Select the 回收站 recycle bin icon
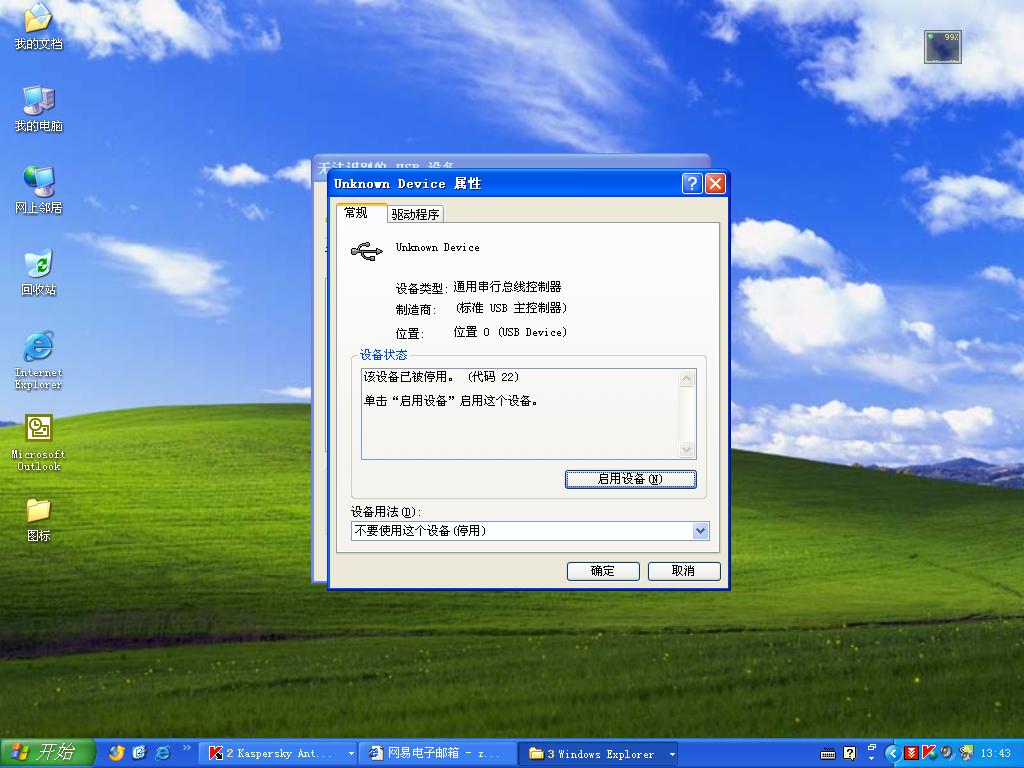 coord(39,273)
